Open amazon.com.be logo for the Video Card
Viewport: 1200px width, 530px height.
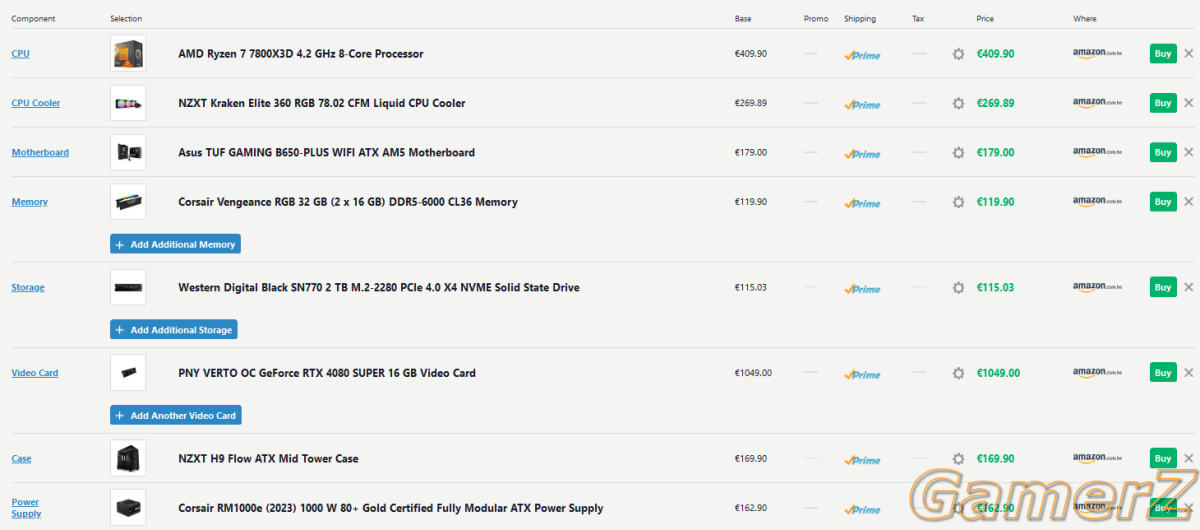(x=1097, y=373)
